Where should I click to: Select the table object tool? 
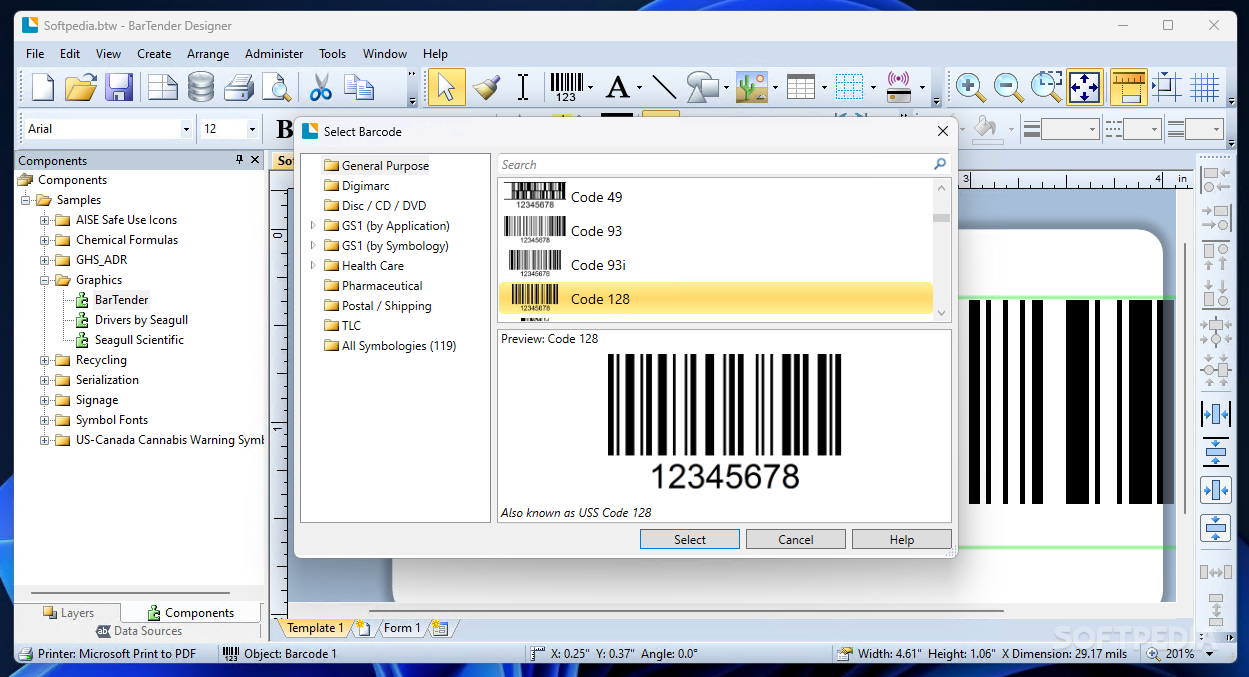pyautogui.click(x=801, y=88)
